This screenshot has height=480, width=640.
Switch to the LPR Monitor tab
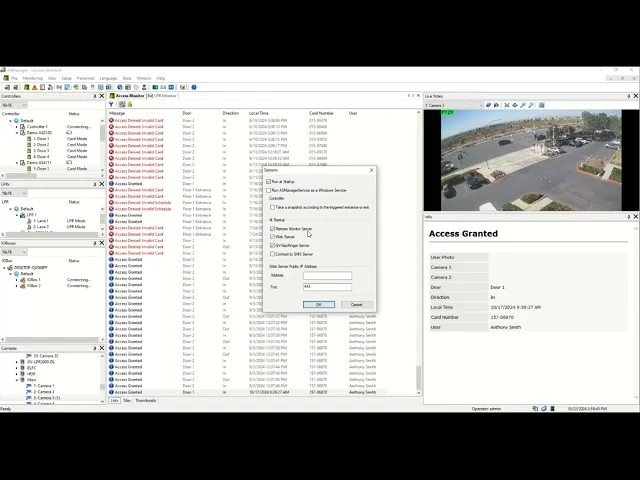pos(162,96)
